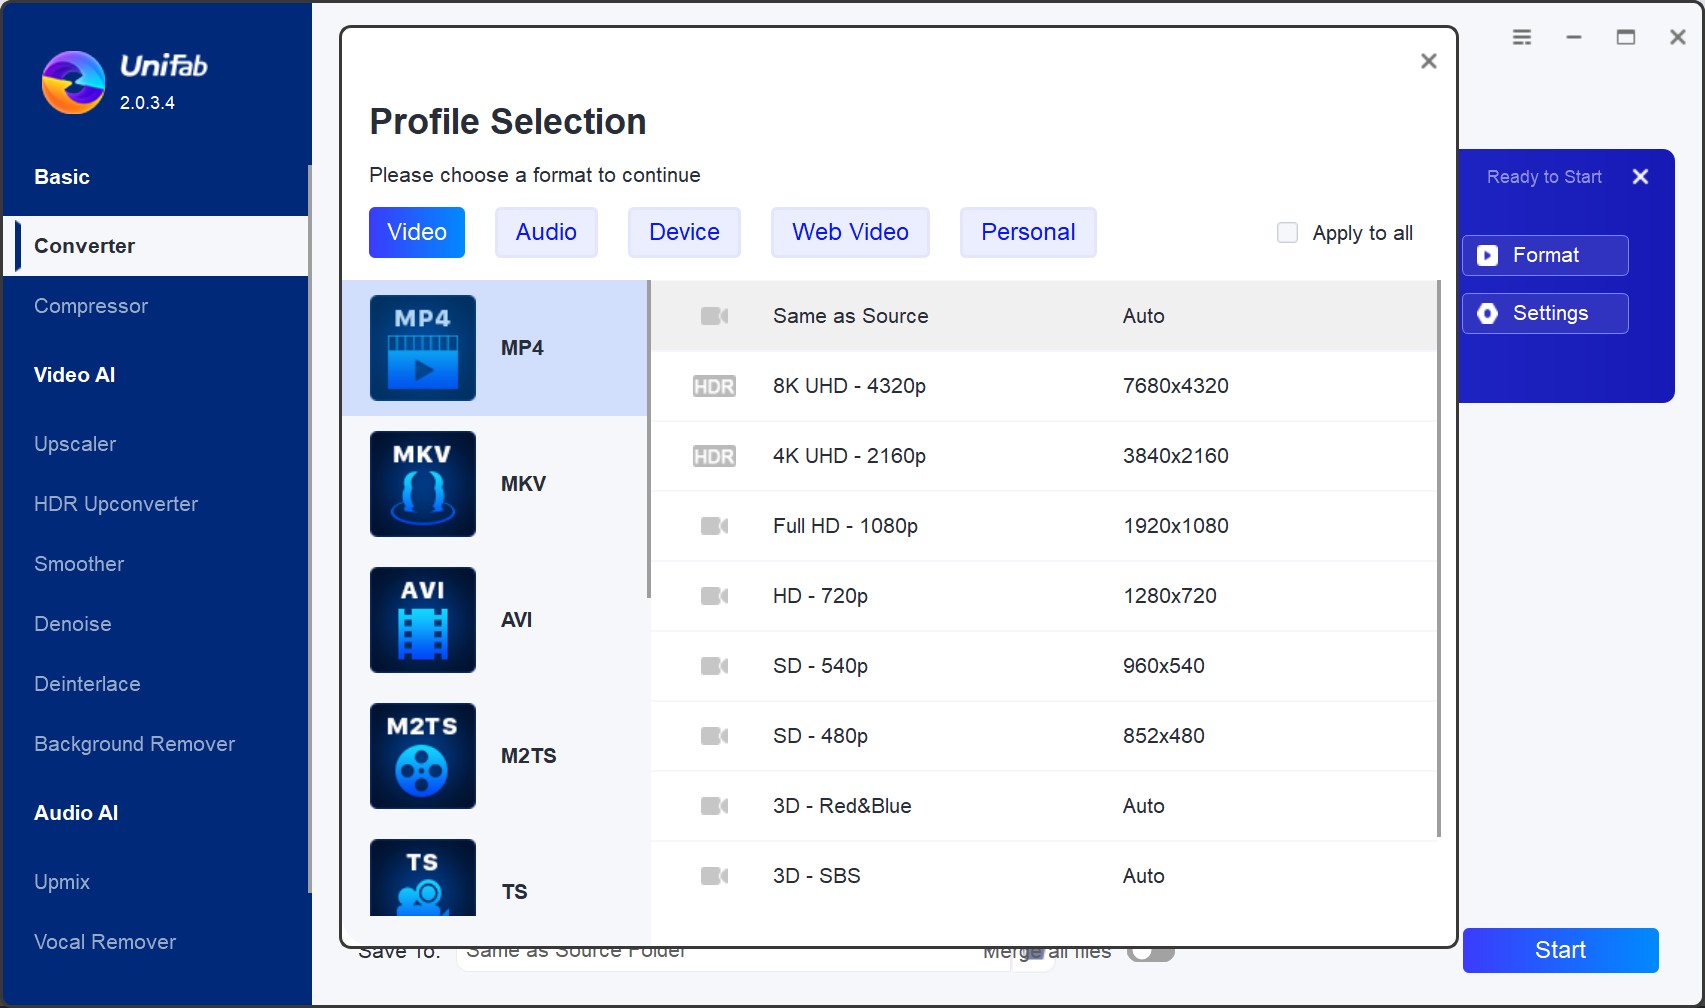Image resolution: width=1705 pixels, height=1008 pixels.
Task: Open Compressor in sidebar
Action: click(91, 306)
